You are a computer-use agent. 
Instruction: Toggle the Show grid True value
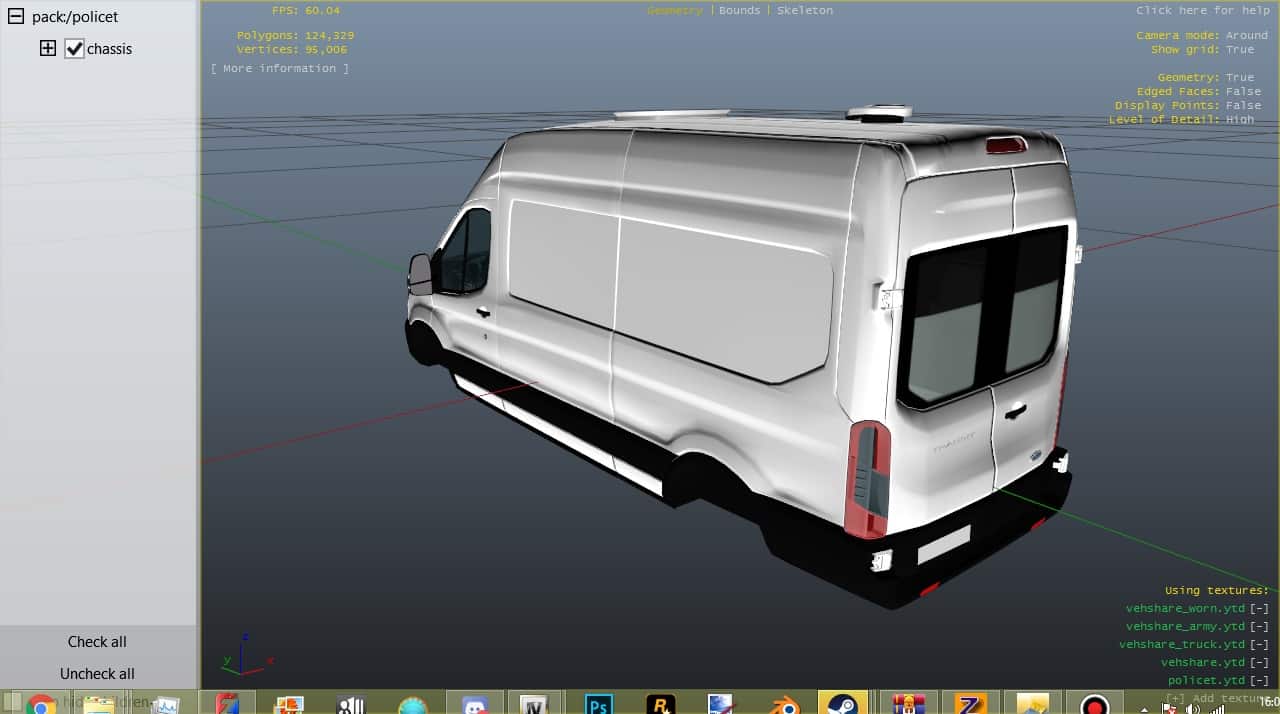coord(1239,49)
